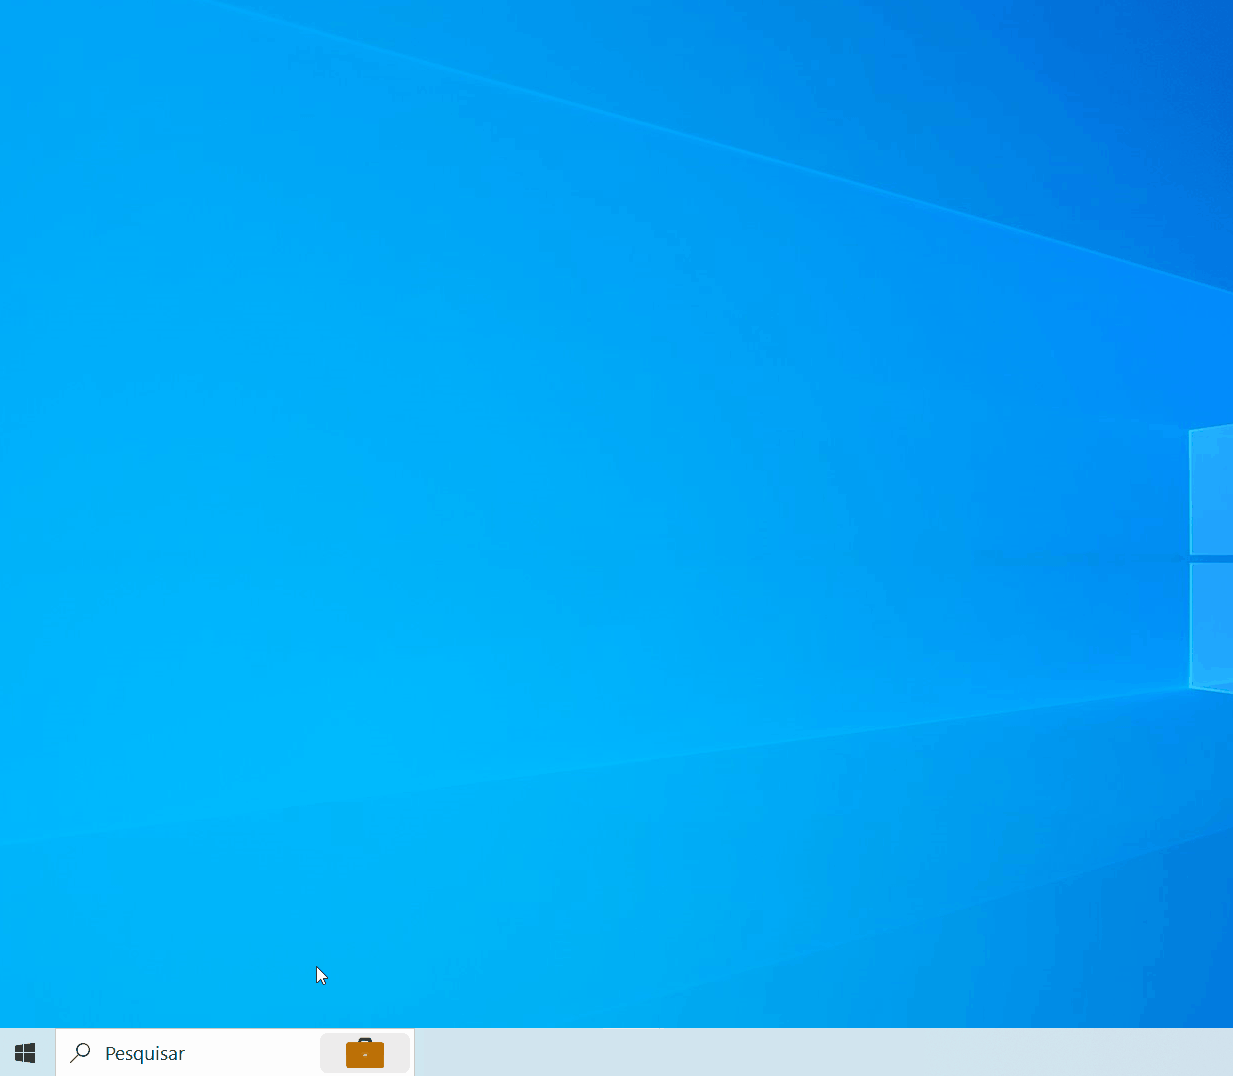This screenshot has height=1076, width=1233.
Task: Click the magnifying glass search icon
Action: click(81, 1053)
